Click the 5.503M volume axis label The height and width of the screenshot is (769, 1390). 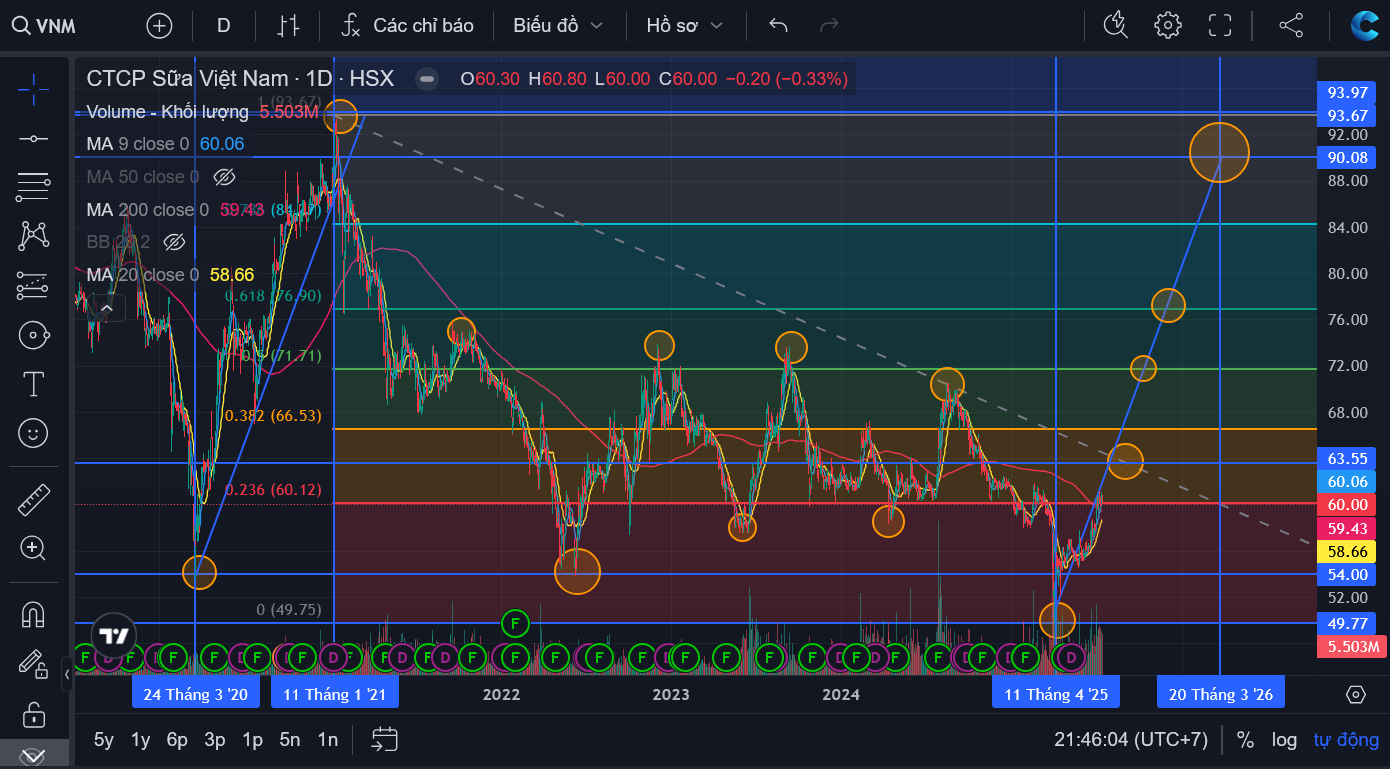[x=1353, y=647]
